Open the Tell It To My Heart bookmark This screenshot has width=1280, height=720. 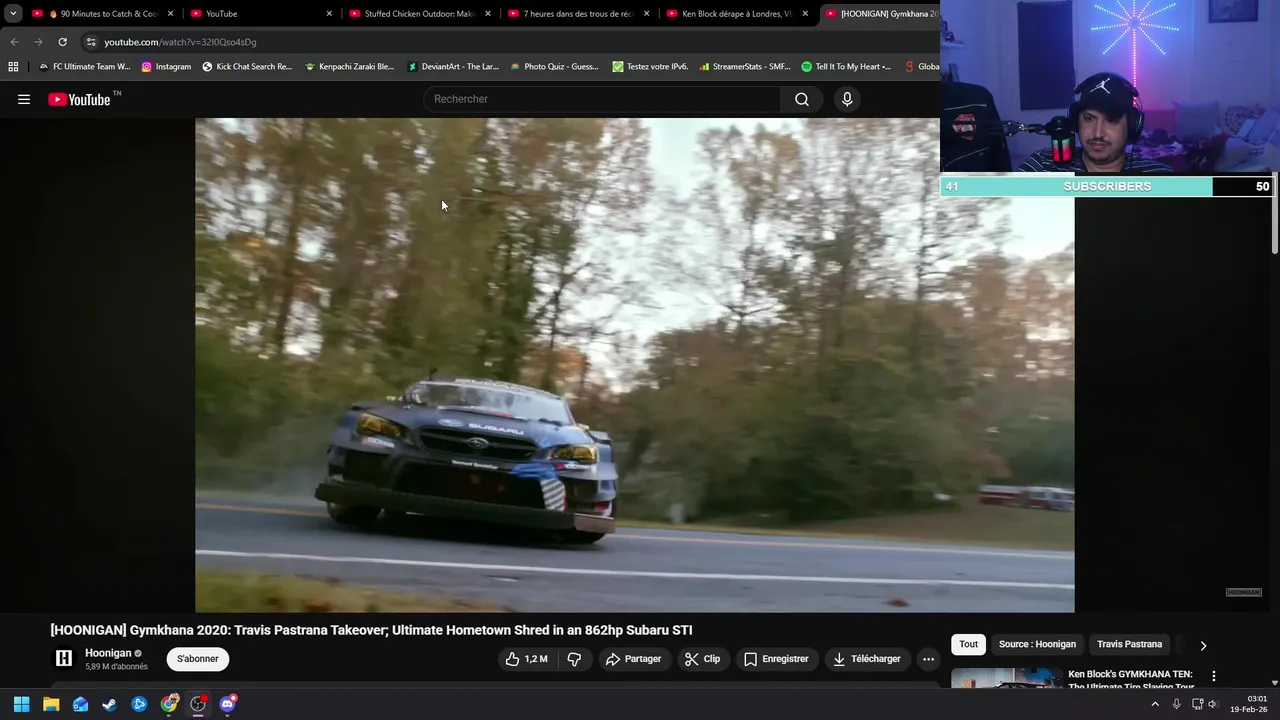click(846, 66)
